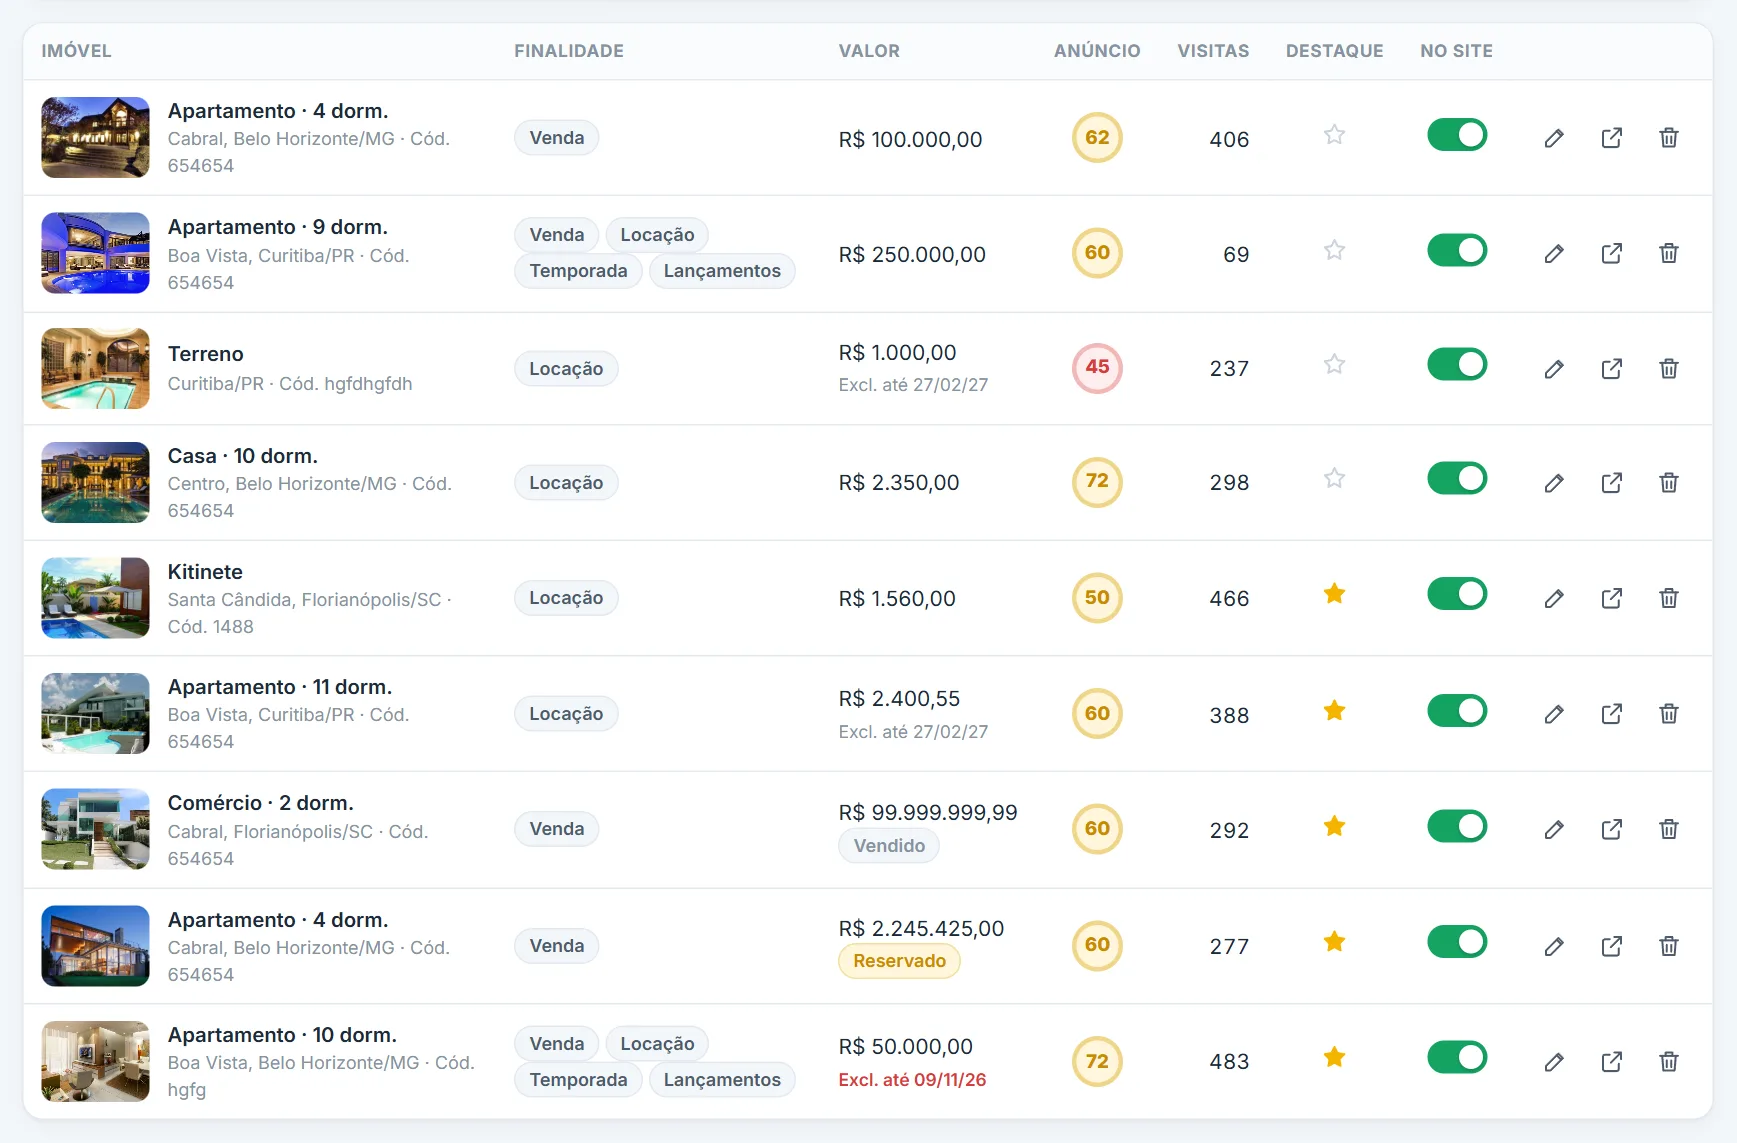Click the red 45 ad score badge

click(1097, 367)
